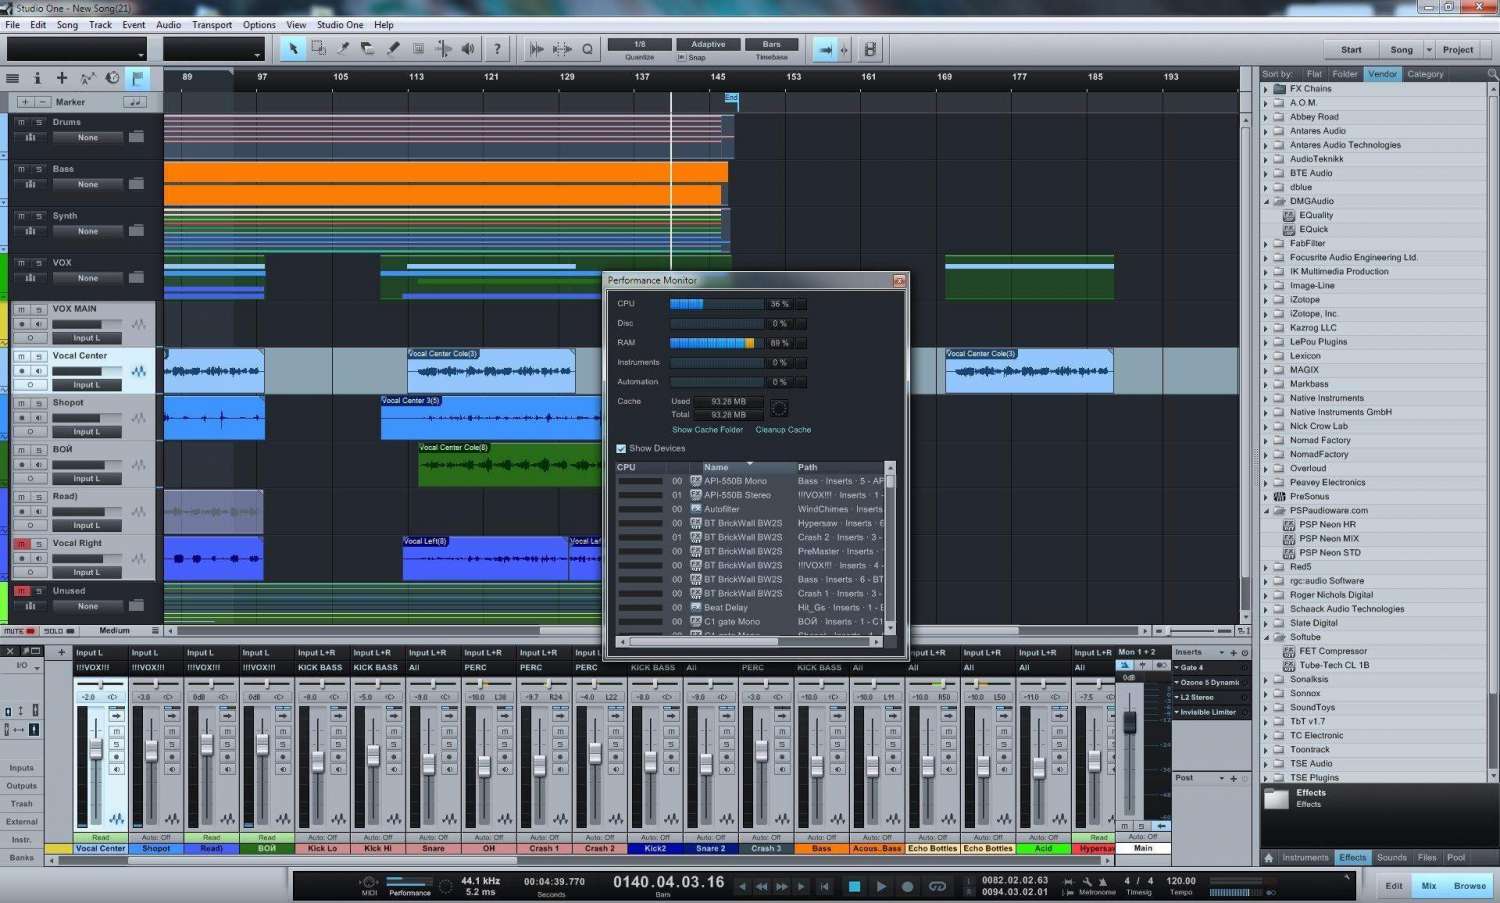
Task: Click the Cleanup Cache link
Action: click(783, 430)
